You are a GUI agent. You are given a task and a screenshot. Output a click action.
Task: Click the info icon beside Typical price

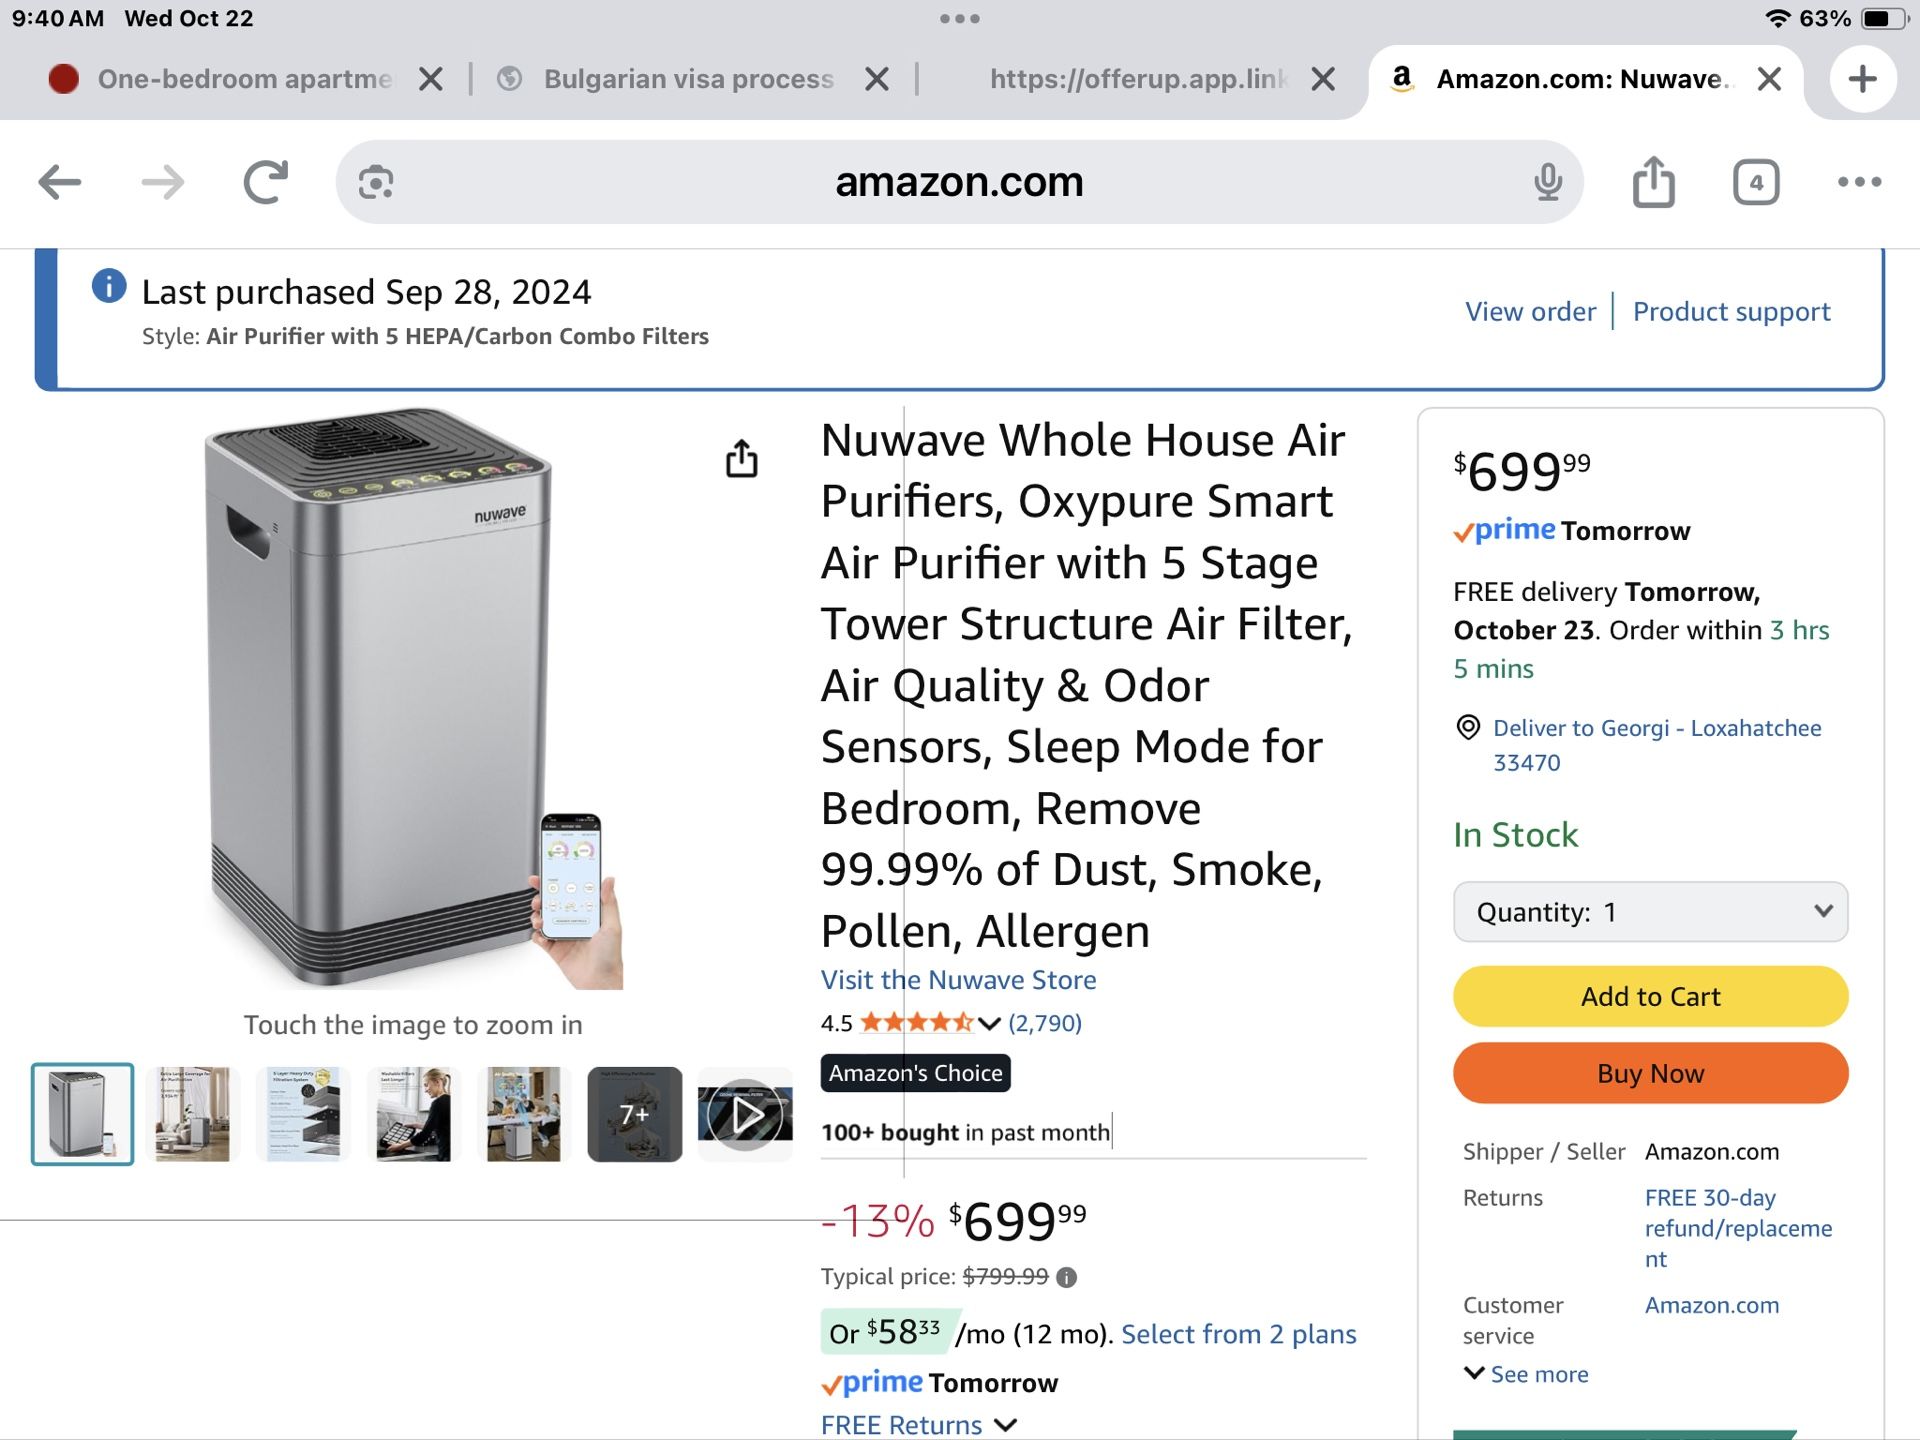tap(1068, 1276)
